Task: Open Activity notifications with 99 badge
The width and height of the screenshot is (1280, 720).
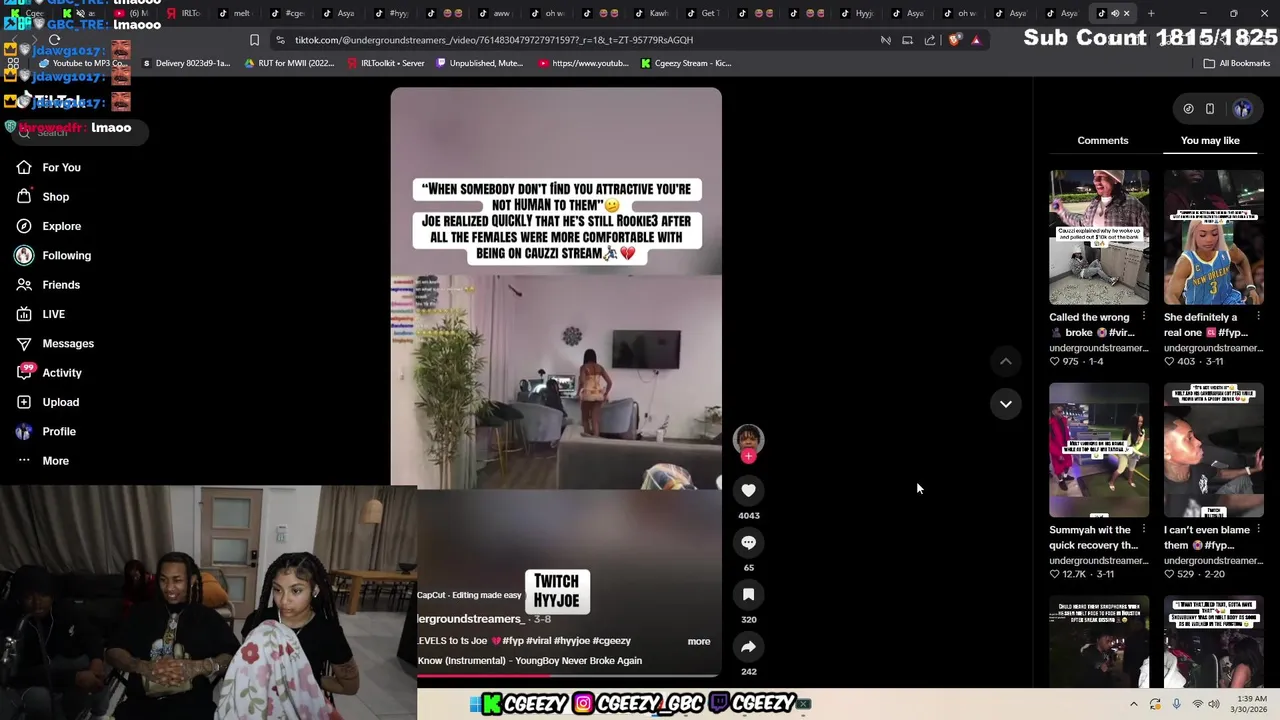Action: coord(61,373)
